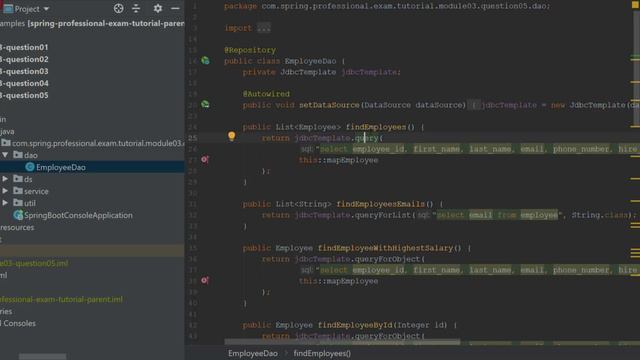Open EmployeeDao class in project tree
Image resolution: width=640 pixels, height=360 pixels.
pos(60,167)
